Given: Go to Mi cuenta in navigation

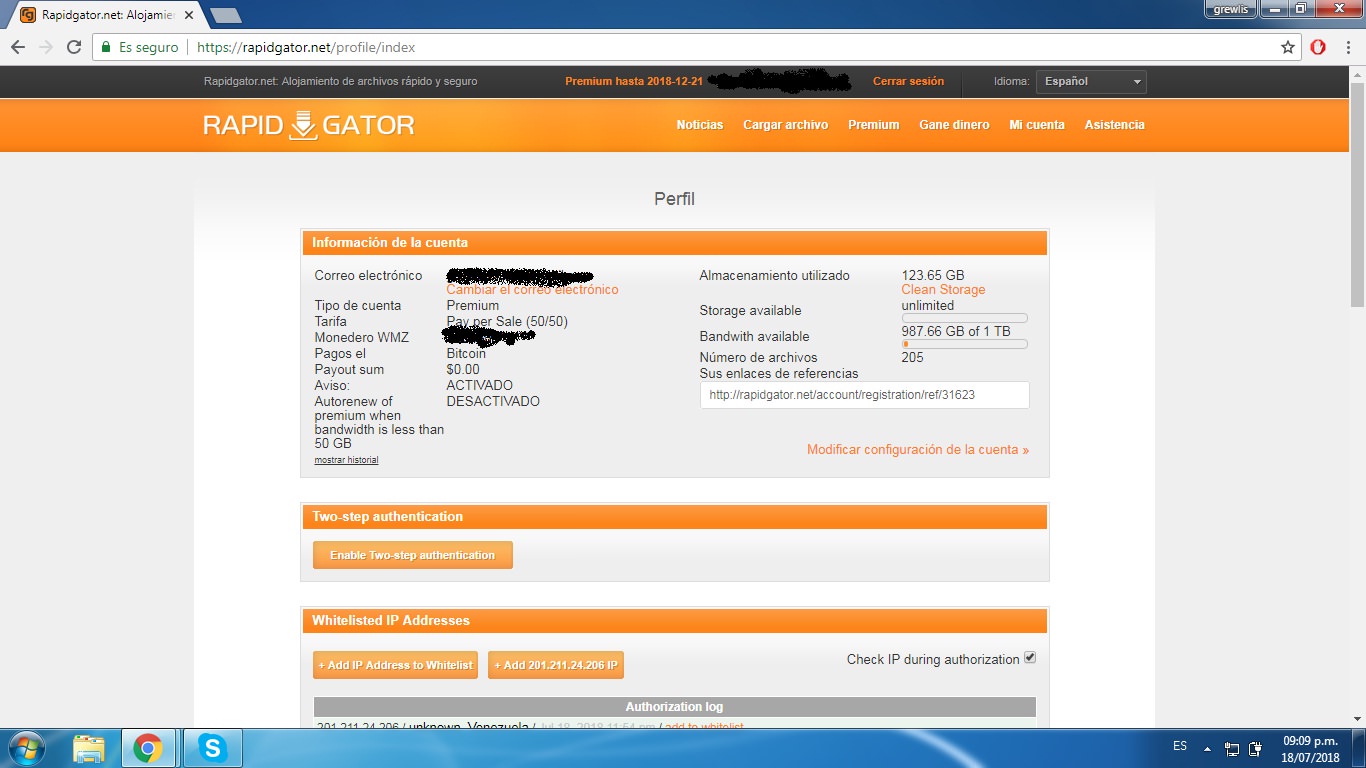Looking at the screenshot, I should coord(1036,125).
